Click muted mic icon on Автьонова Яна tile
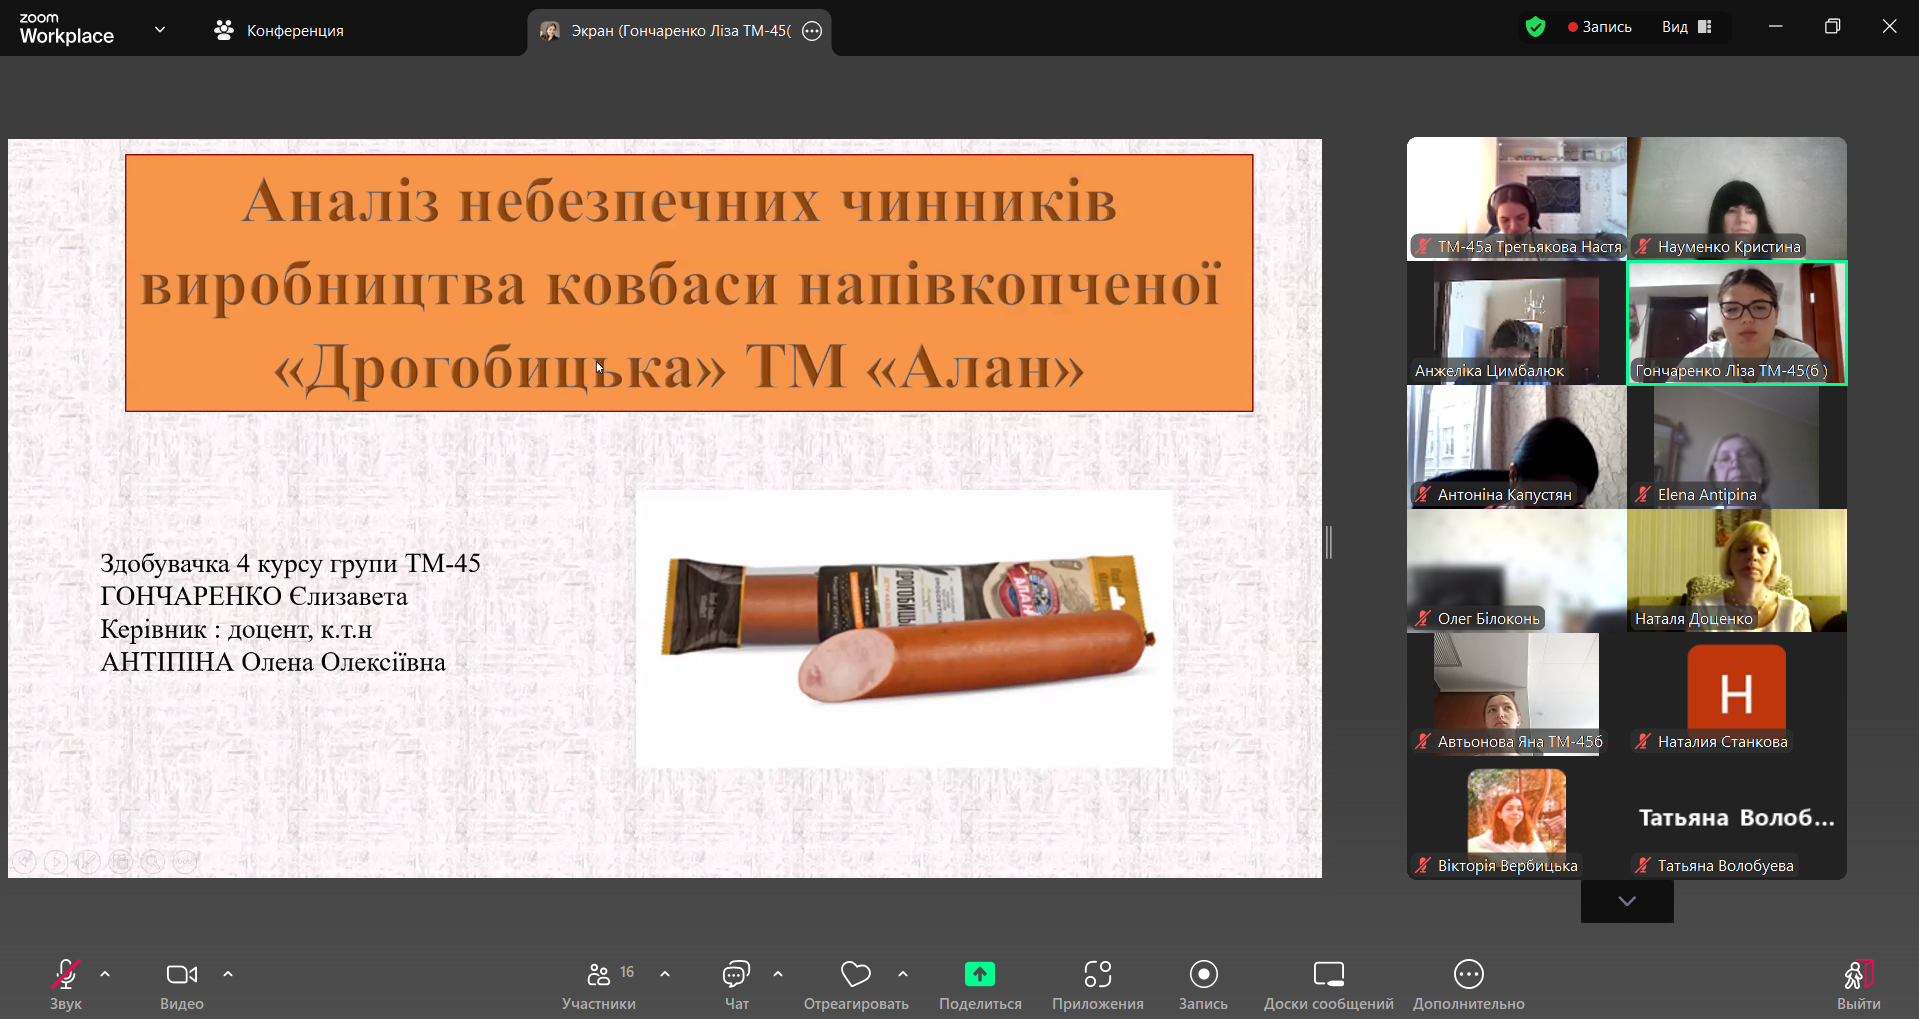1919x1019 pixels. (x=1423, y=742)
